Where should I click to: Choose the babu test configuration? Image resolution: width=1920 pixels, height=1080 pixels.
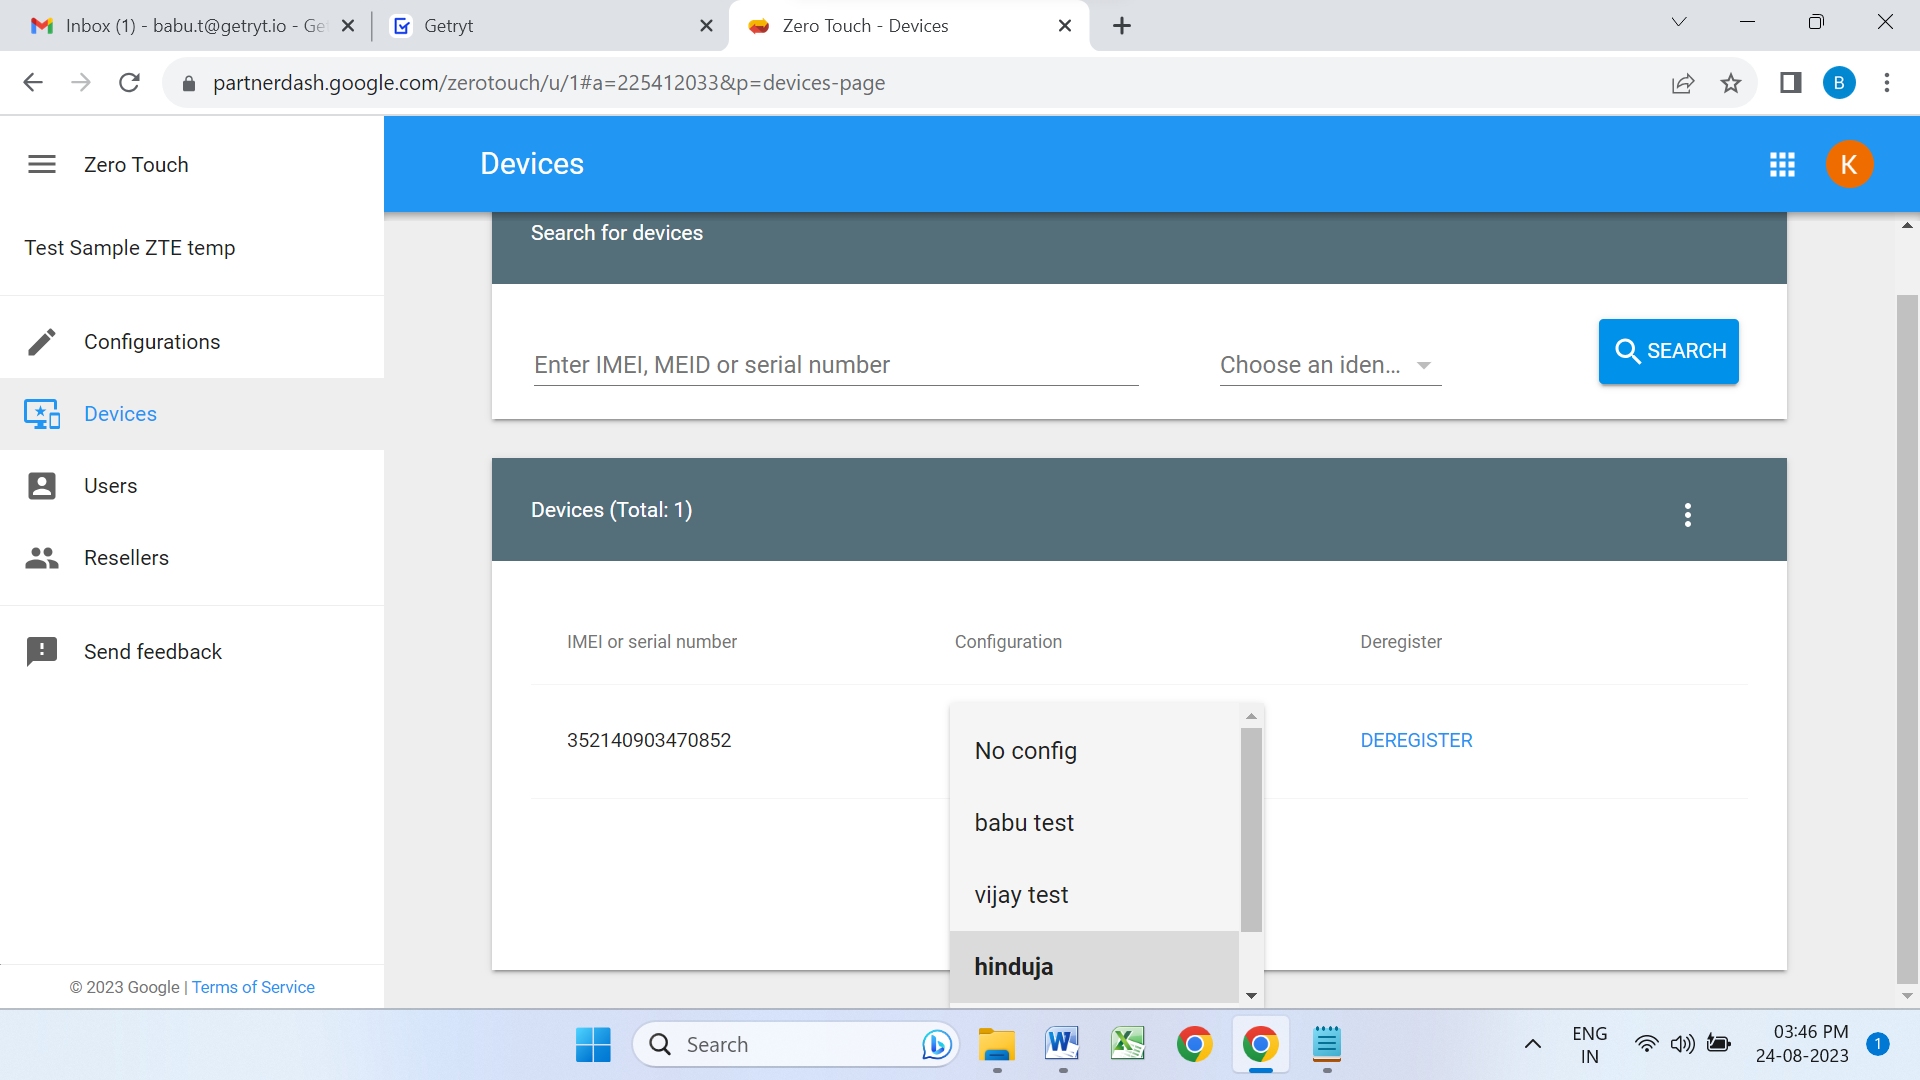[1024, 823]
